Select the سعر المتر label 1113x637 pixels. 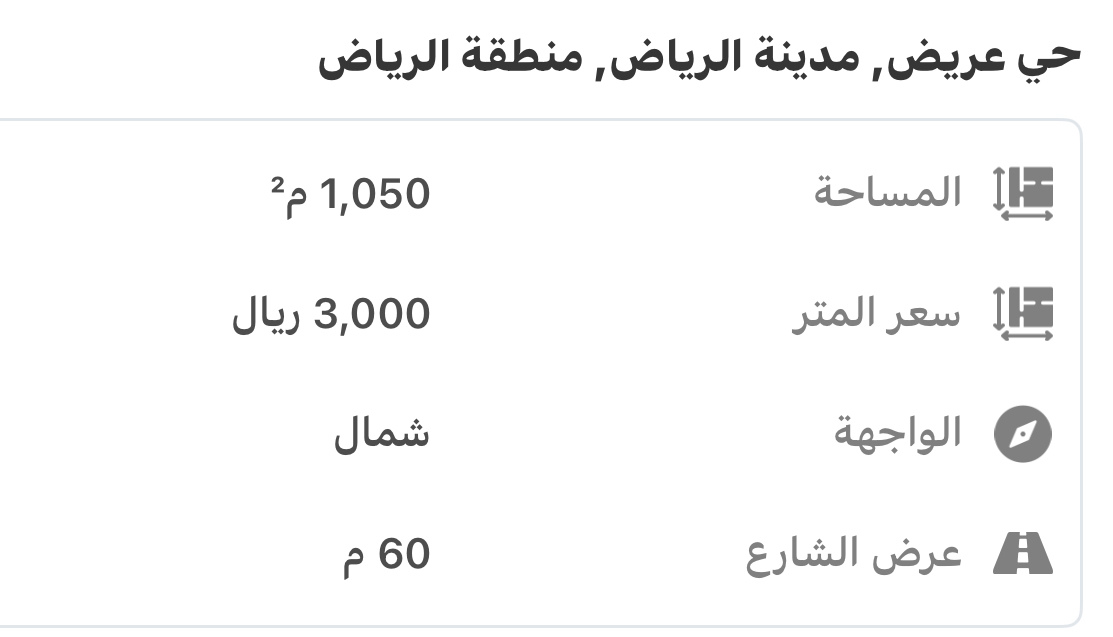coord(877,314)
